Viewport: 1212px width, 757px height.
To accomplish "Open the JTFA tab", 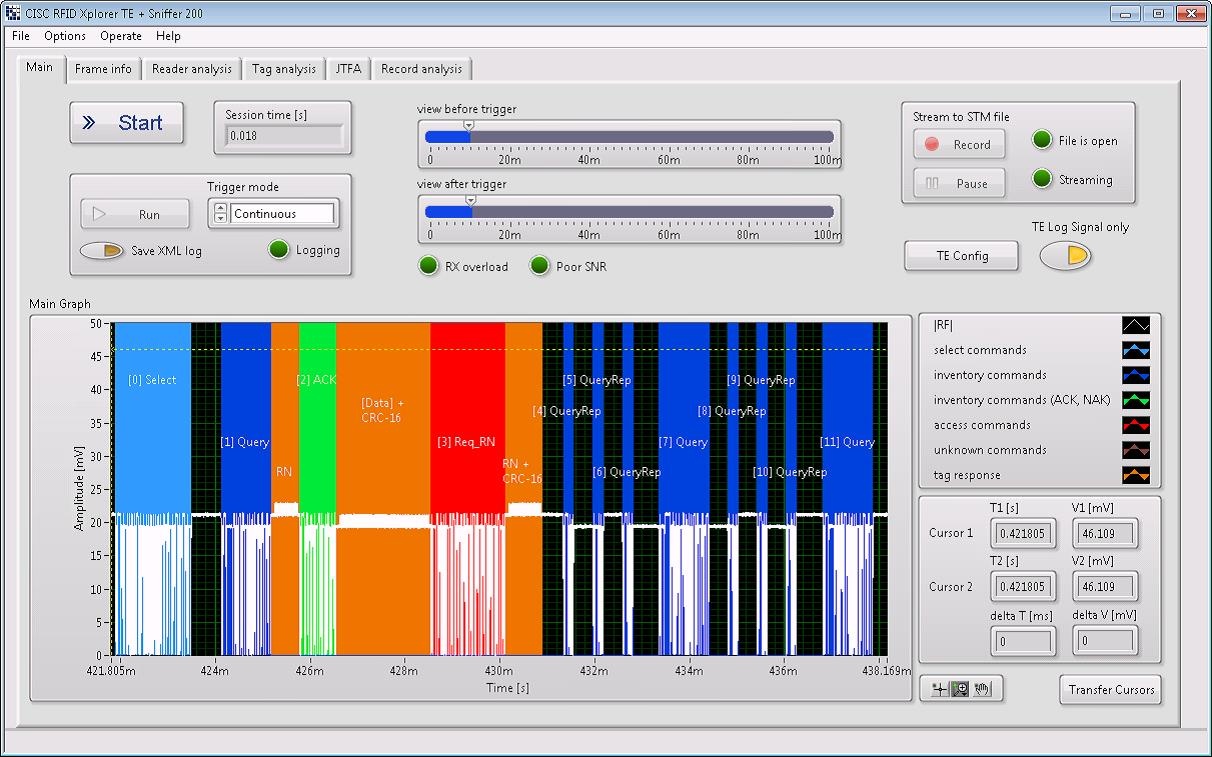I will point(348,69).
